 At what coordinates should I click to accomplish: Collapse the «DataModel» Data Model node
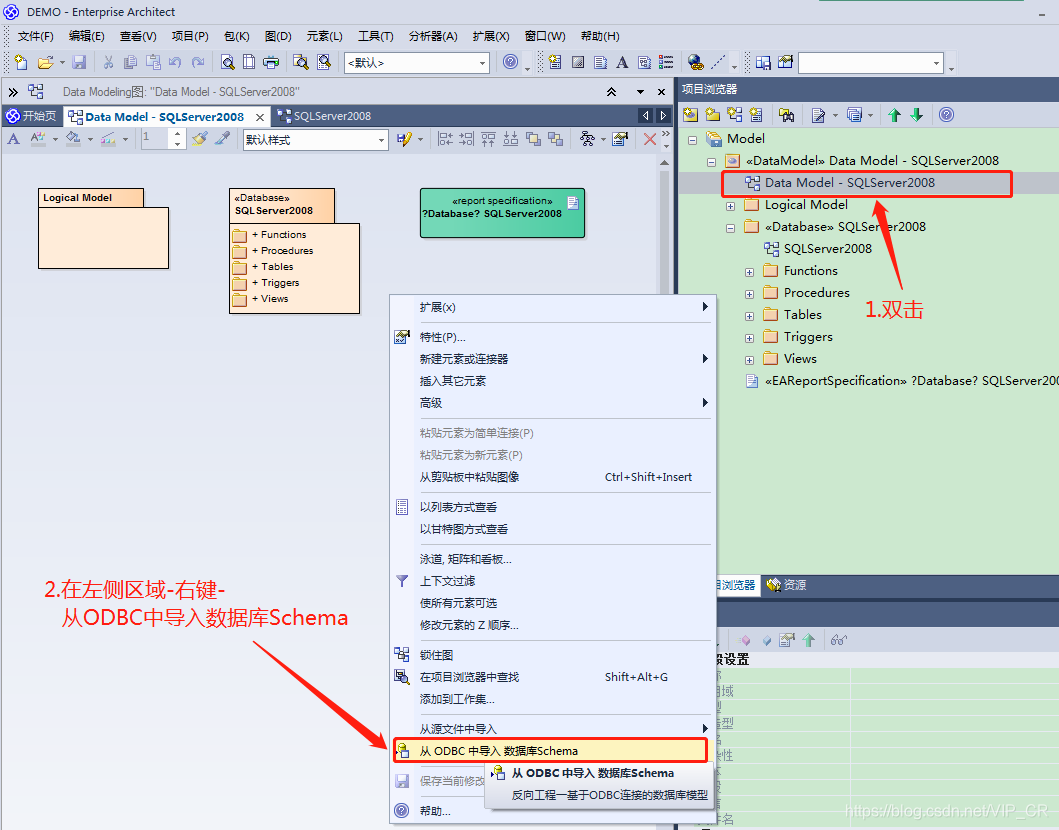[x=711, y=162]
